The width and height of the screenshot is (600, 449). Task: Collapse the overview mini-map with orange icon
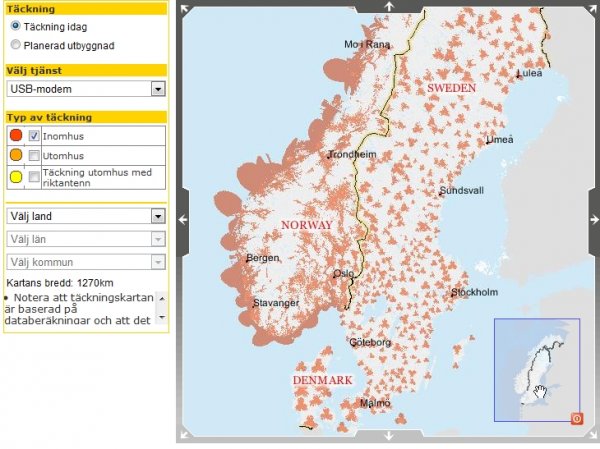[x=576, y=418]
